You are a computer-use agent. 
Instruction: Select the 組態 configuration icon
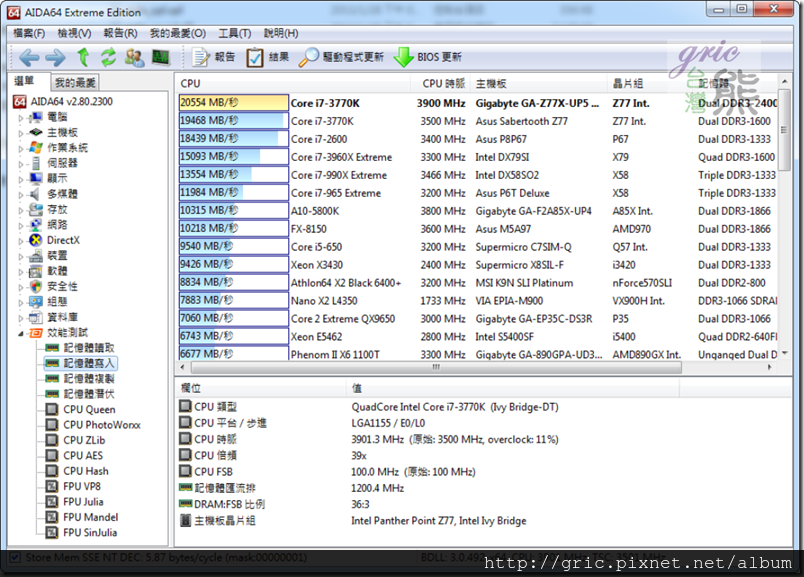[36, 302]
